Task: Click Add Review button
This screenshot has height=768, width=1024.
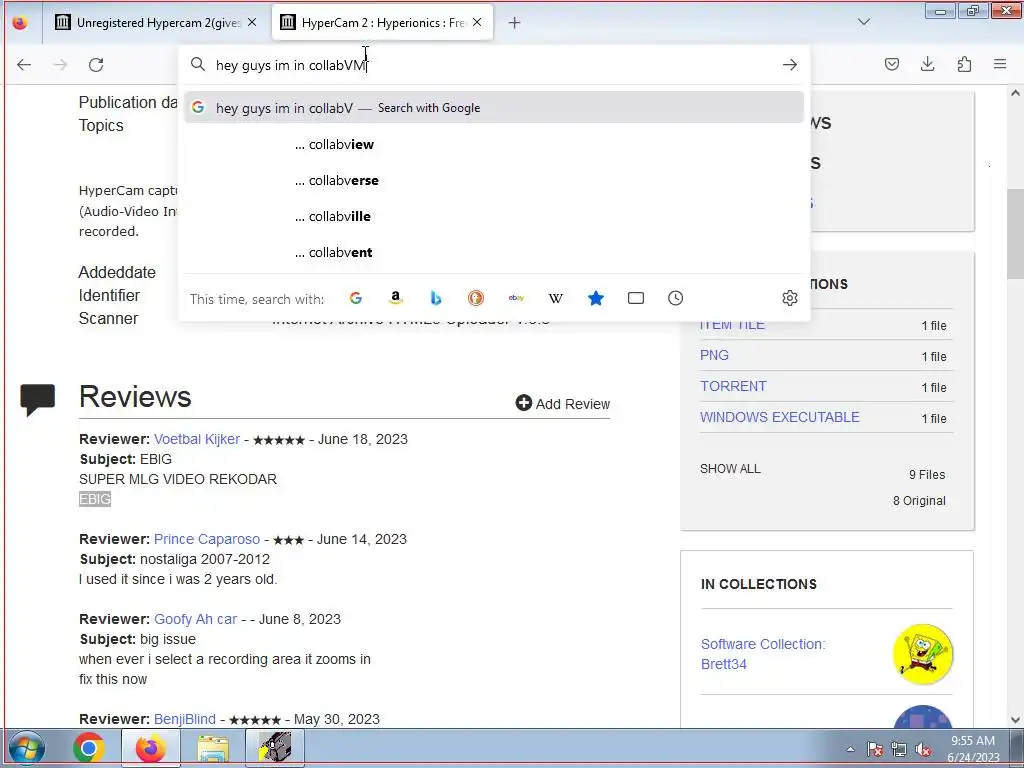Action: point(562,404)
